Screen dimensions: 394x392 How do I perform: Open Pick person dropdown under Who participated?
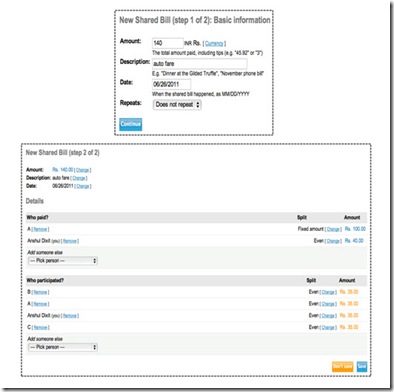[63, 347]
